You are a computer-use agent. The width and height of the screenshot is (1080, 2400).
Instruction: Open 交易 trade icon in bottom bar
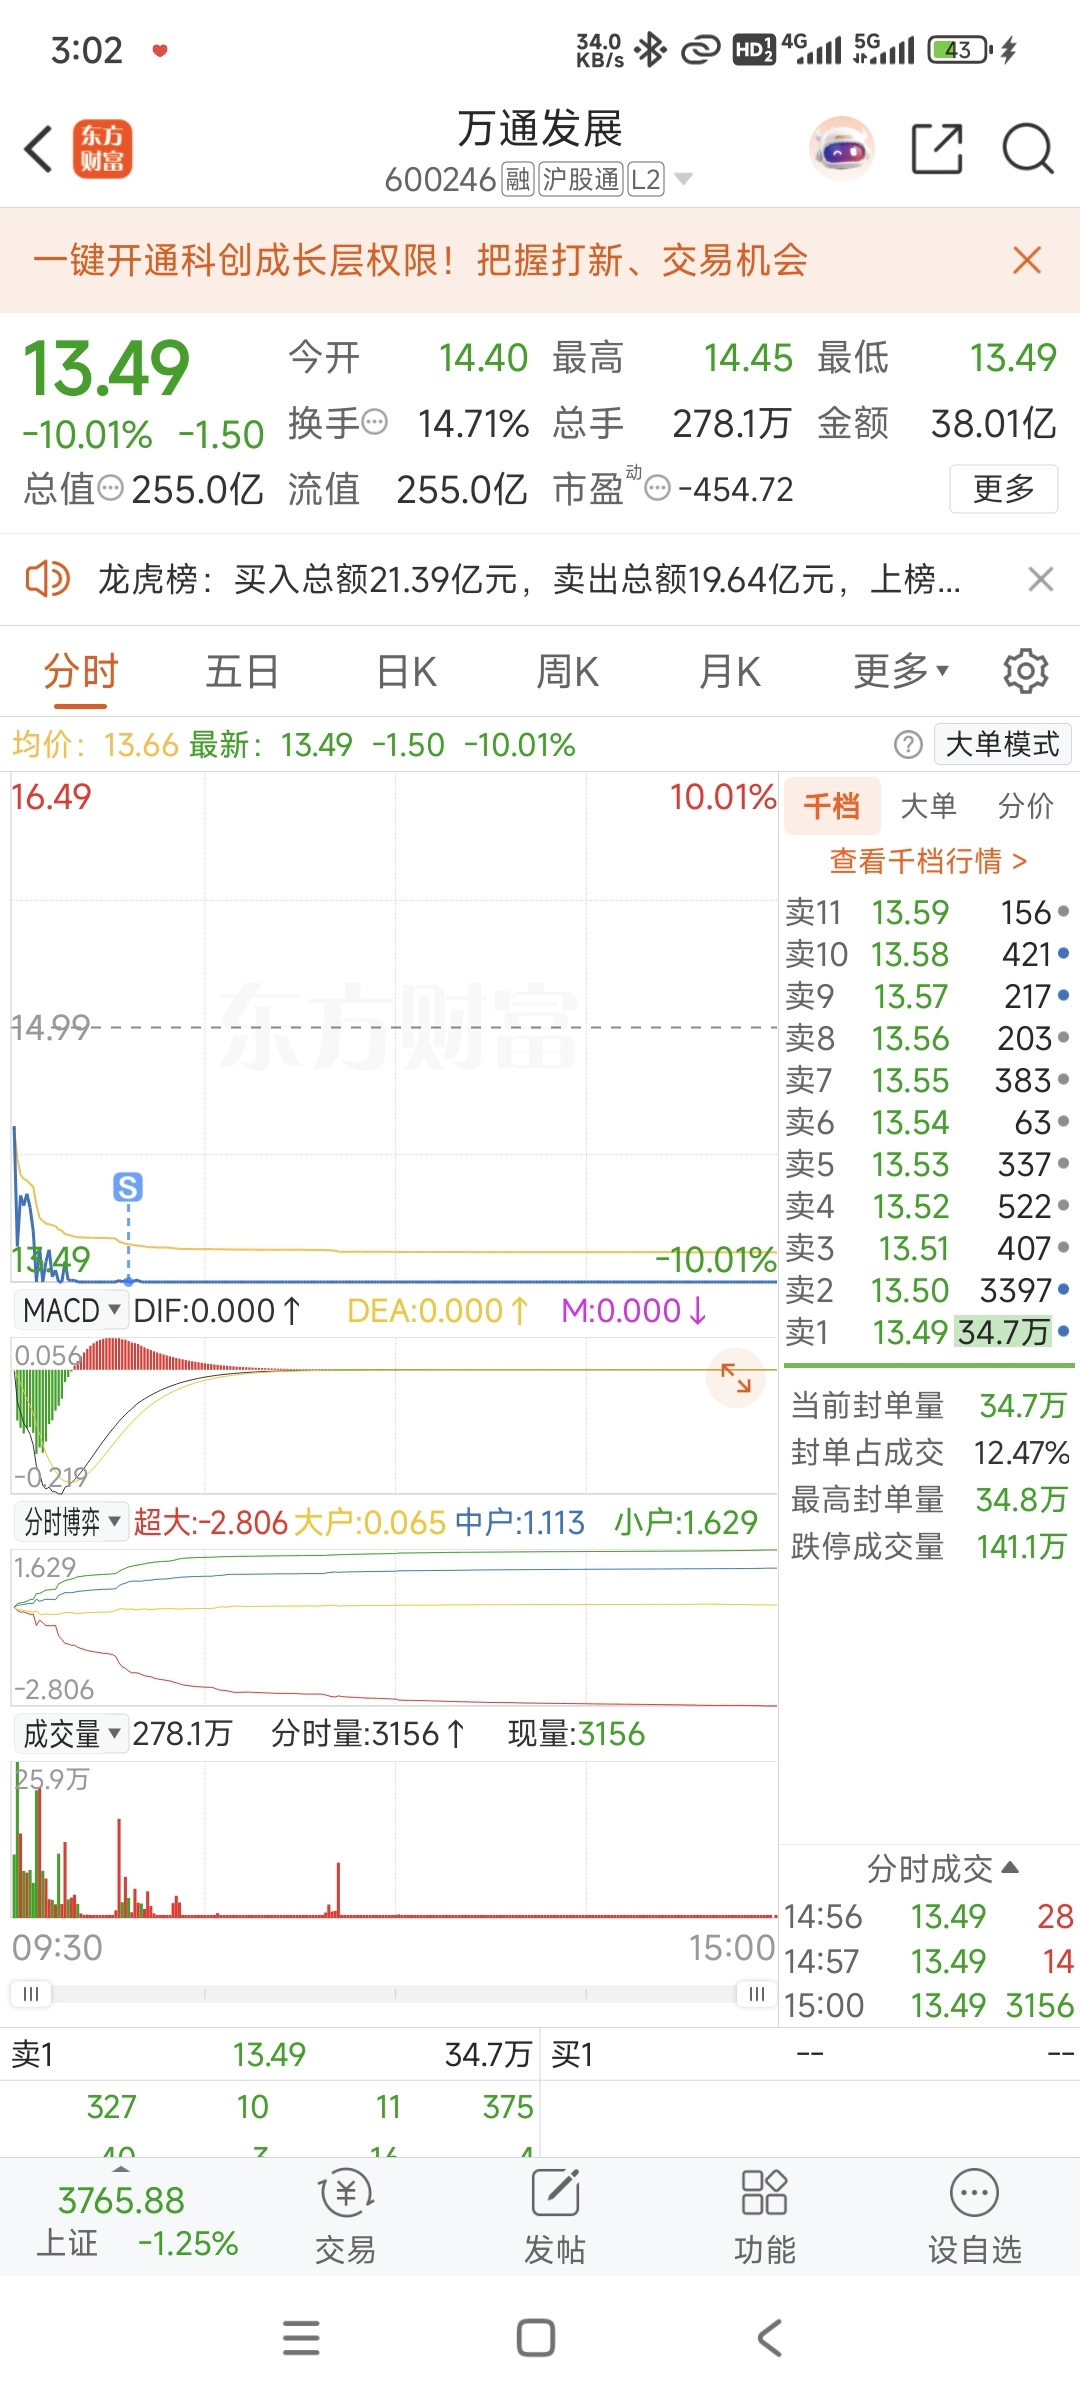(x=346, y=2217)
